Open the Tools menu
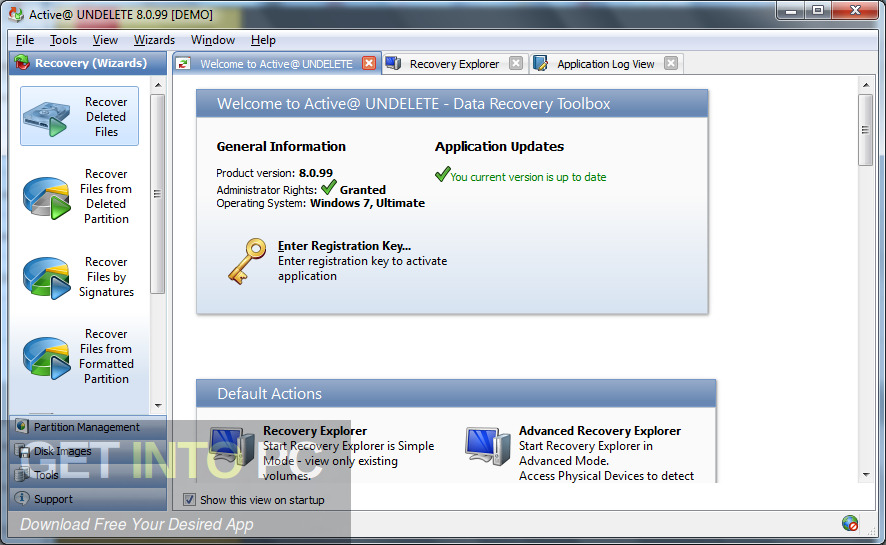This screenshot has width=886, height=545. pyautogui.click(x=63, y=40)
